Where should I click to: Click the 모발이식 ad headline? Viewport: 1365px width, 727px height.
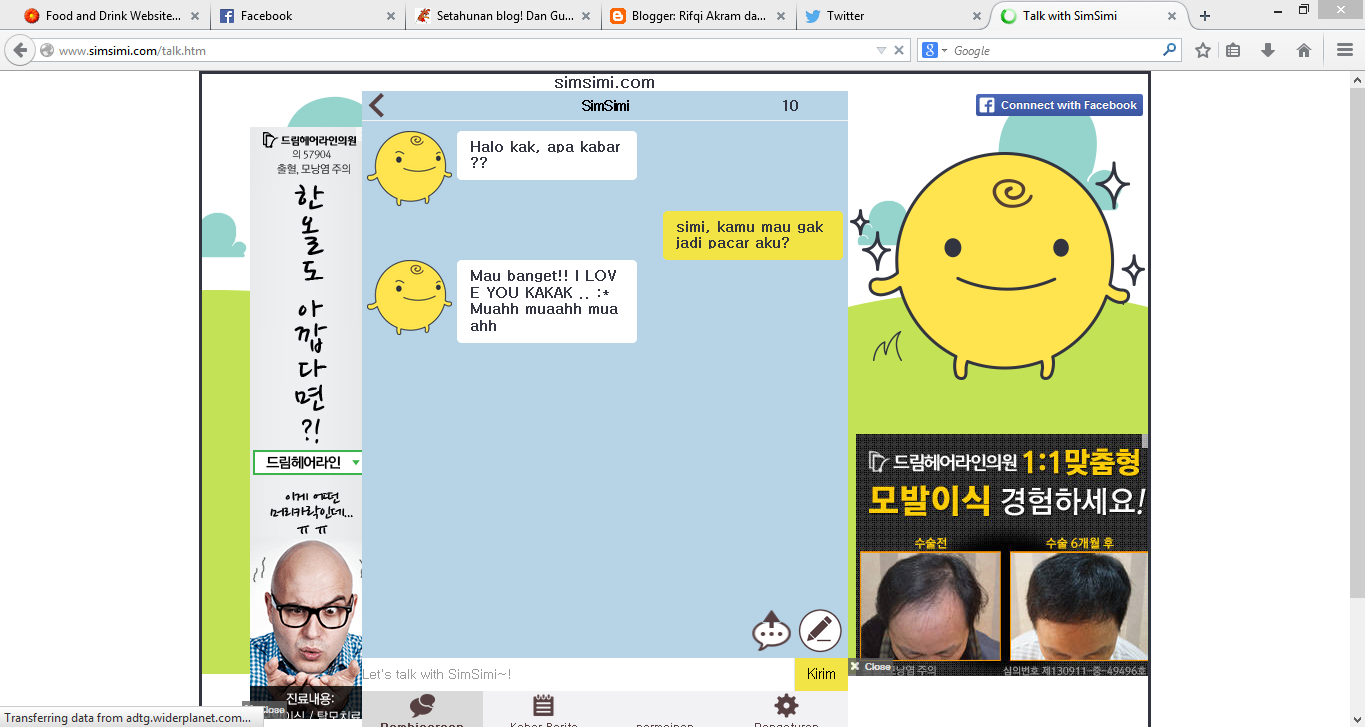coord(929,499)
